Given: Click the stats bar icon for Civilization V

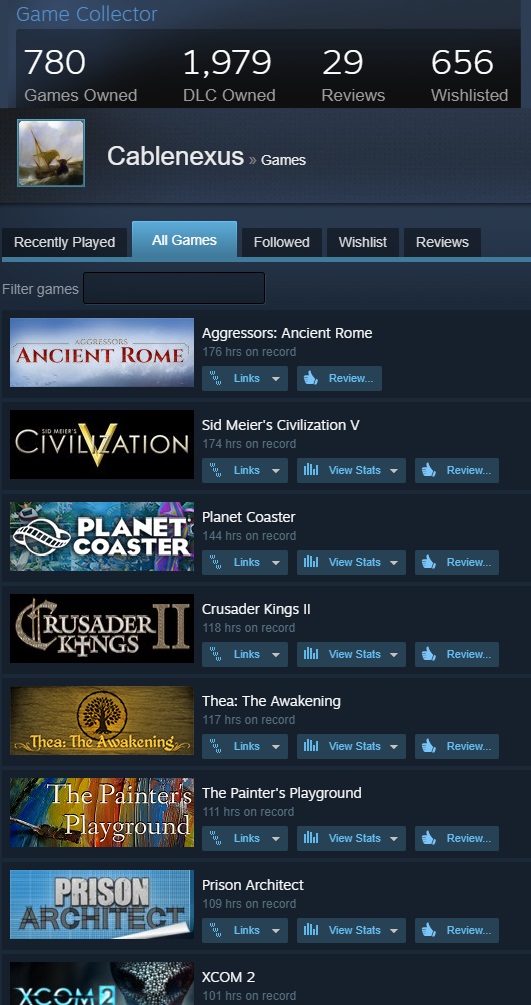Looking at the screenshot, I should coord(311,470).
